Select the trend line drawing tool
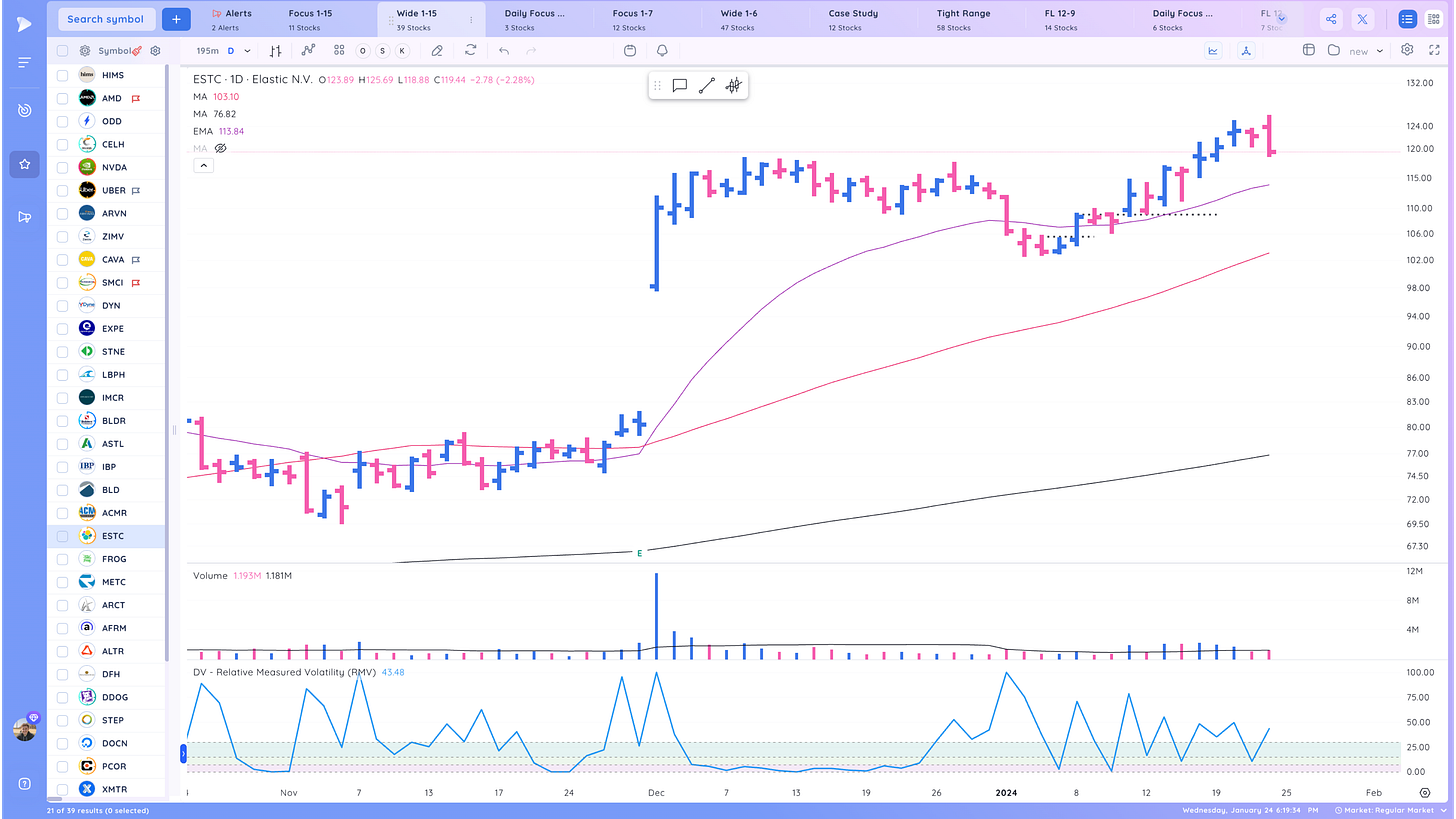This screenshot has height=819, width=1456. pyautogui.click(x=706, y=86)
